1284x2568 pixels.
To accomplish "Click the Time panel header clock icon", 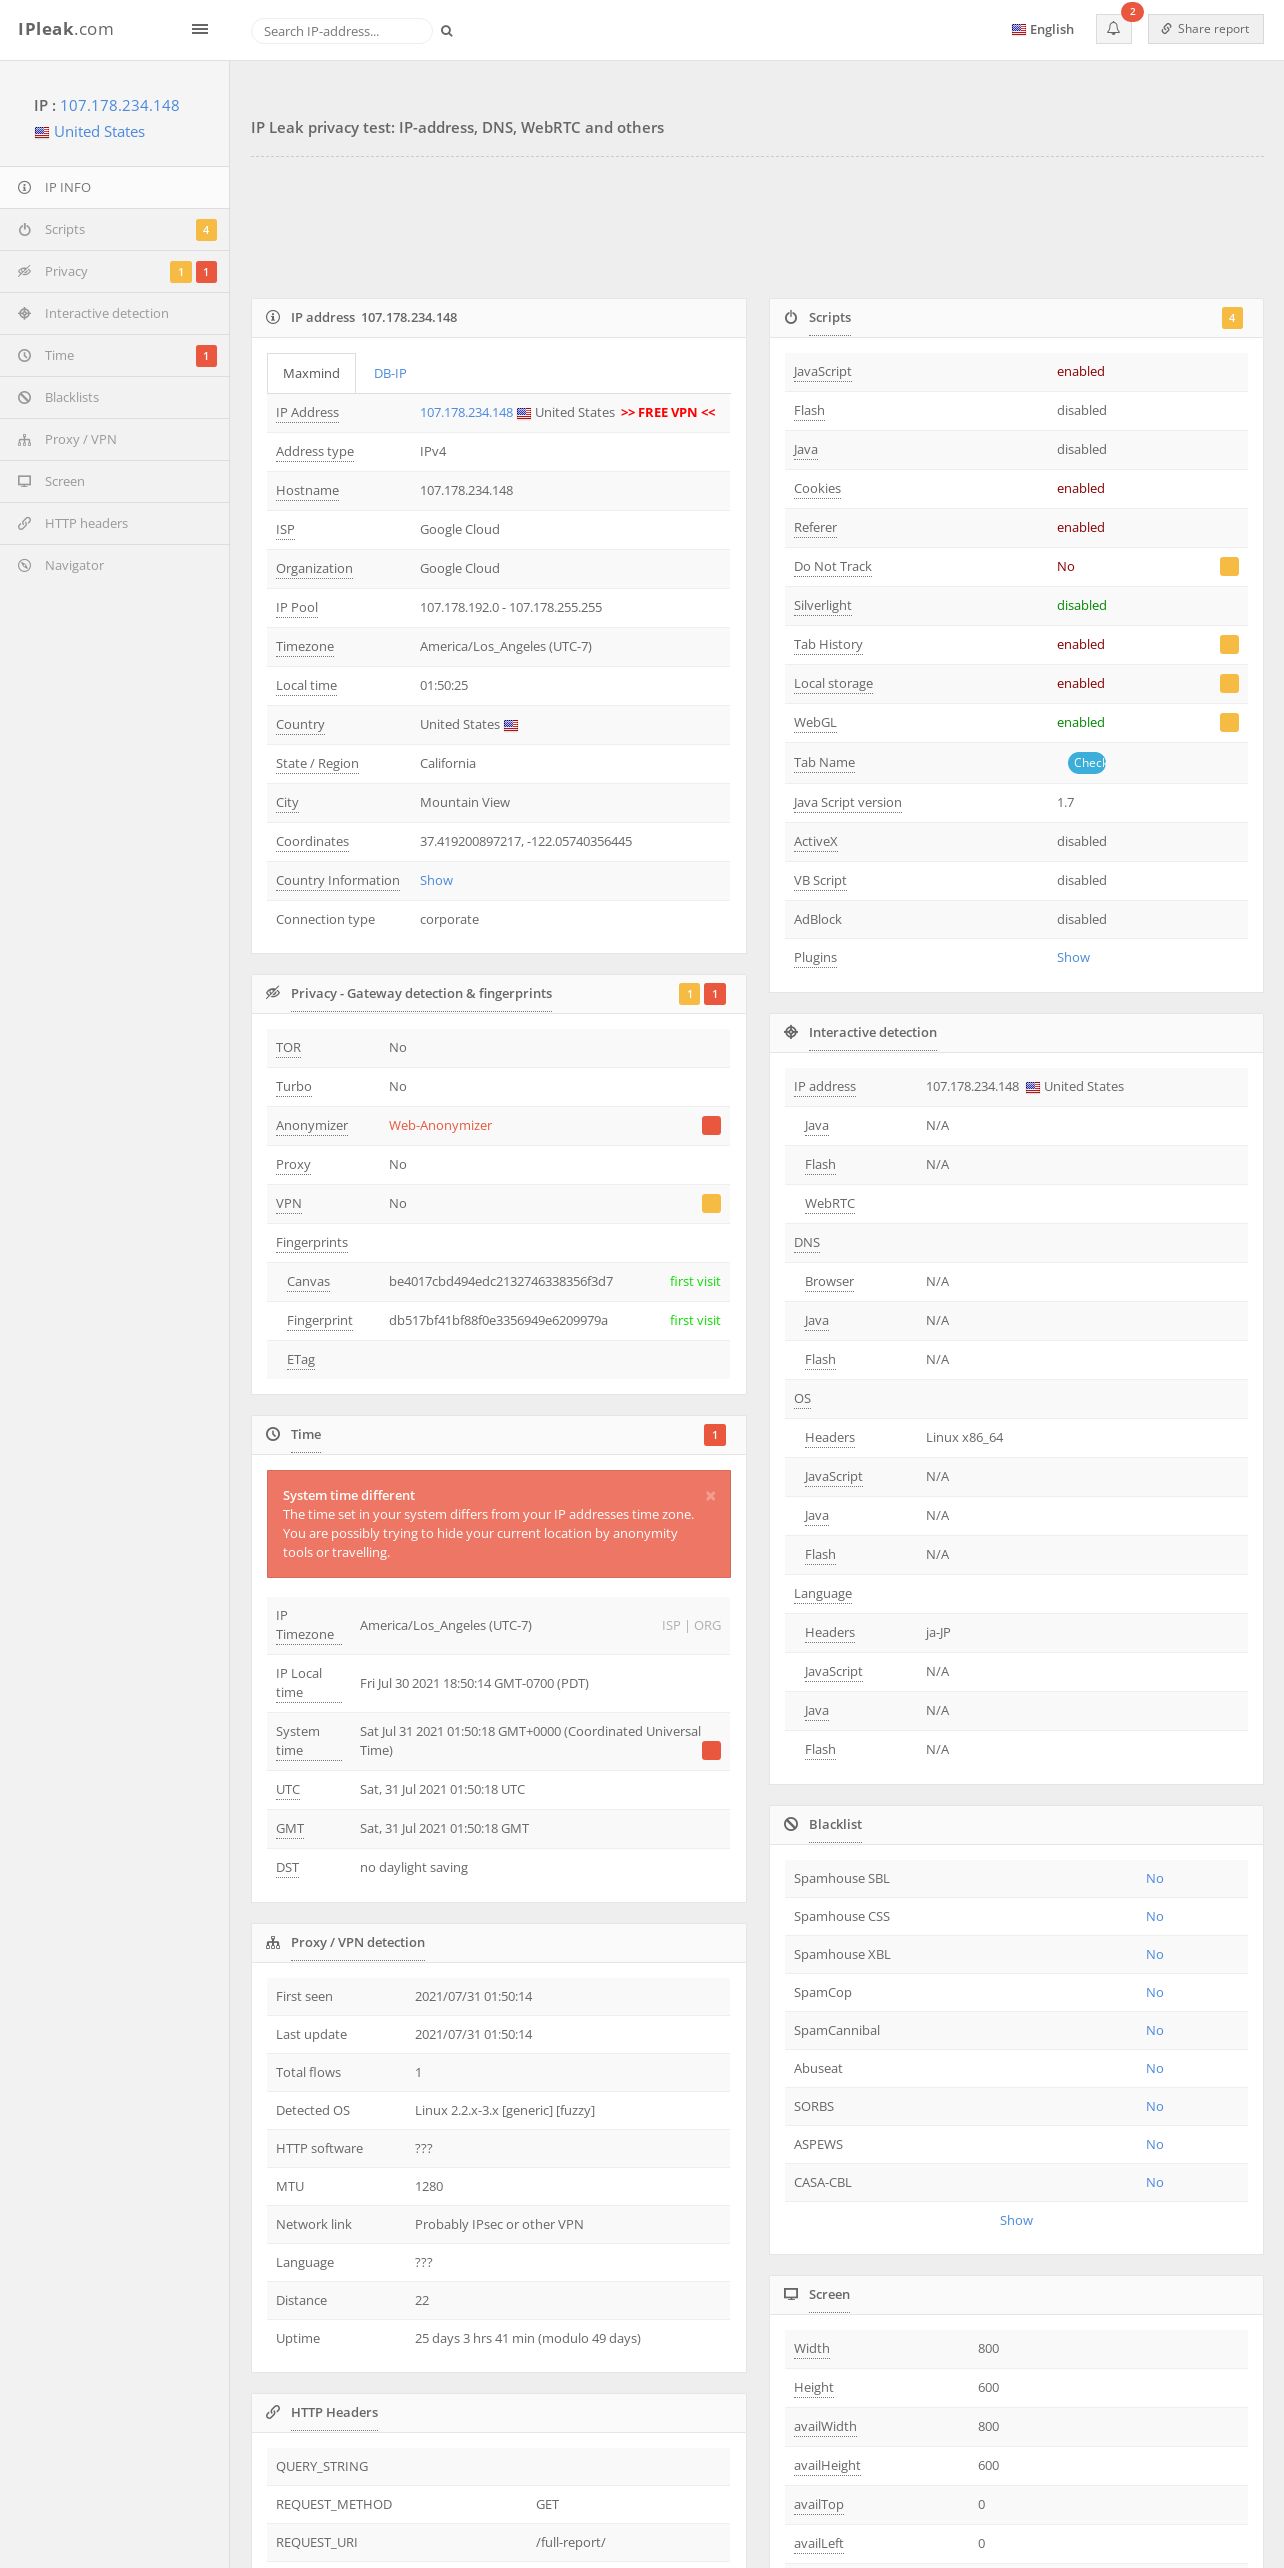I will point(273,1434).
